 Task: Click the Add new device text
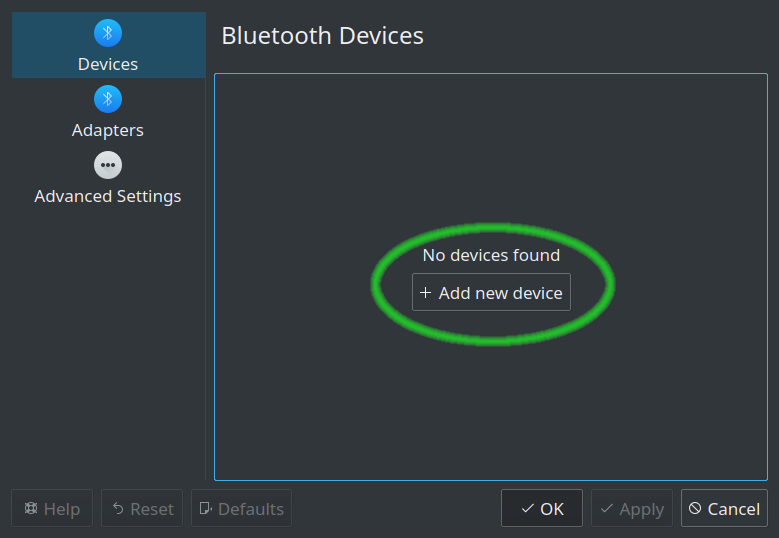[x=500, y=293]
